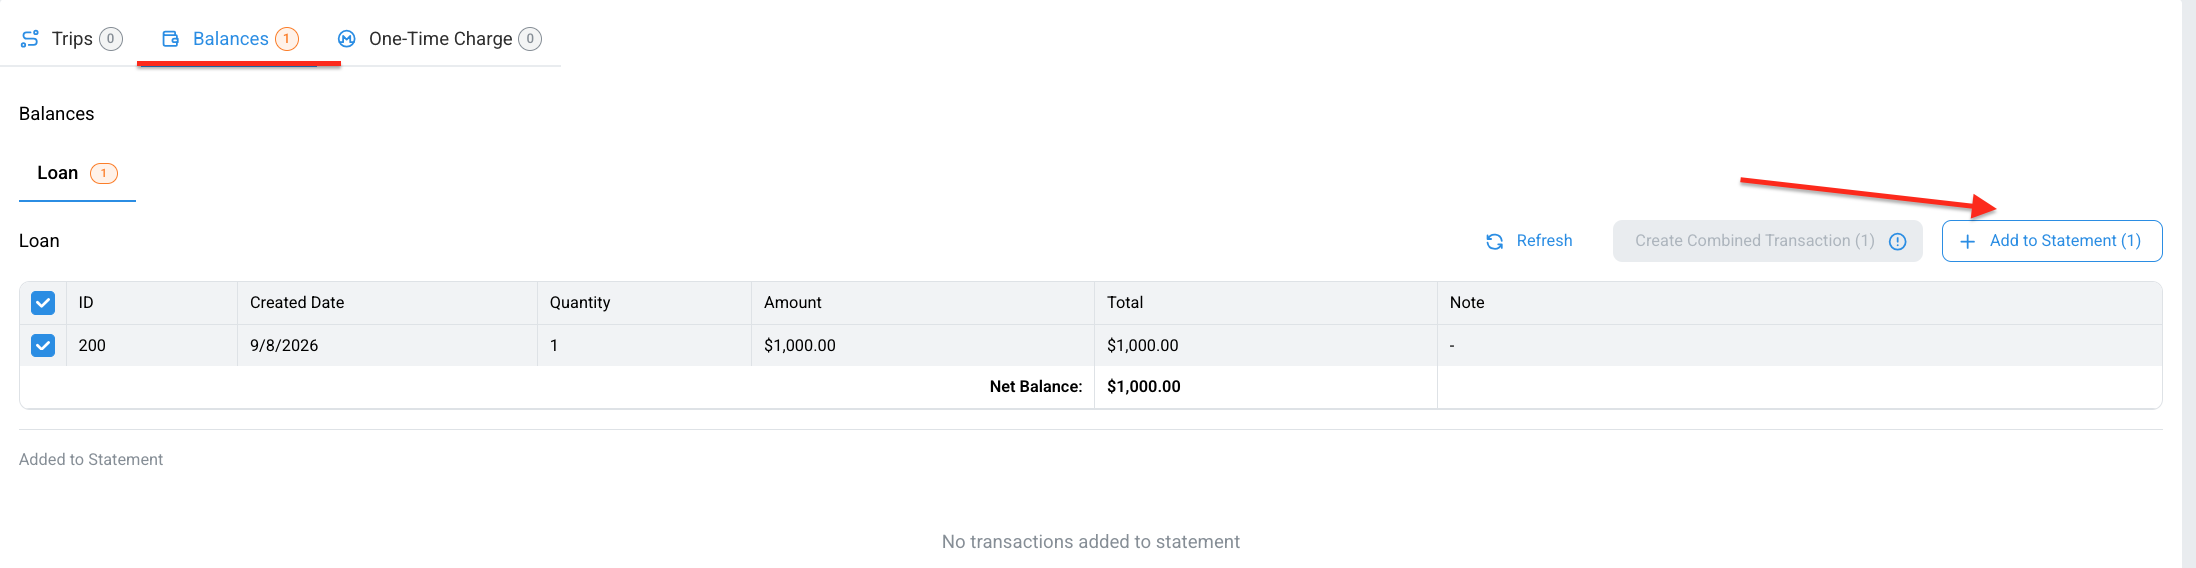Click the Balances wallet icon
This screenshot has height=568, width=2196.
pos(171,38)
